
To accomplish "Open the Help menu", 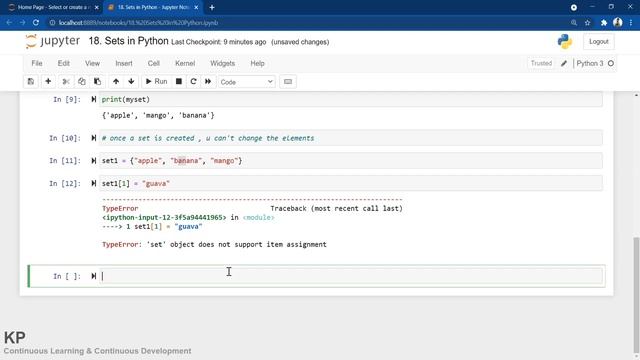I will click(x=257, y=63).
